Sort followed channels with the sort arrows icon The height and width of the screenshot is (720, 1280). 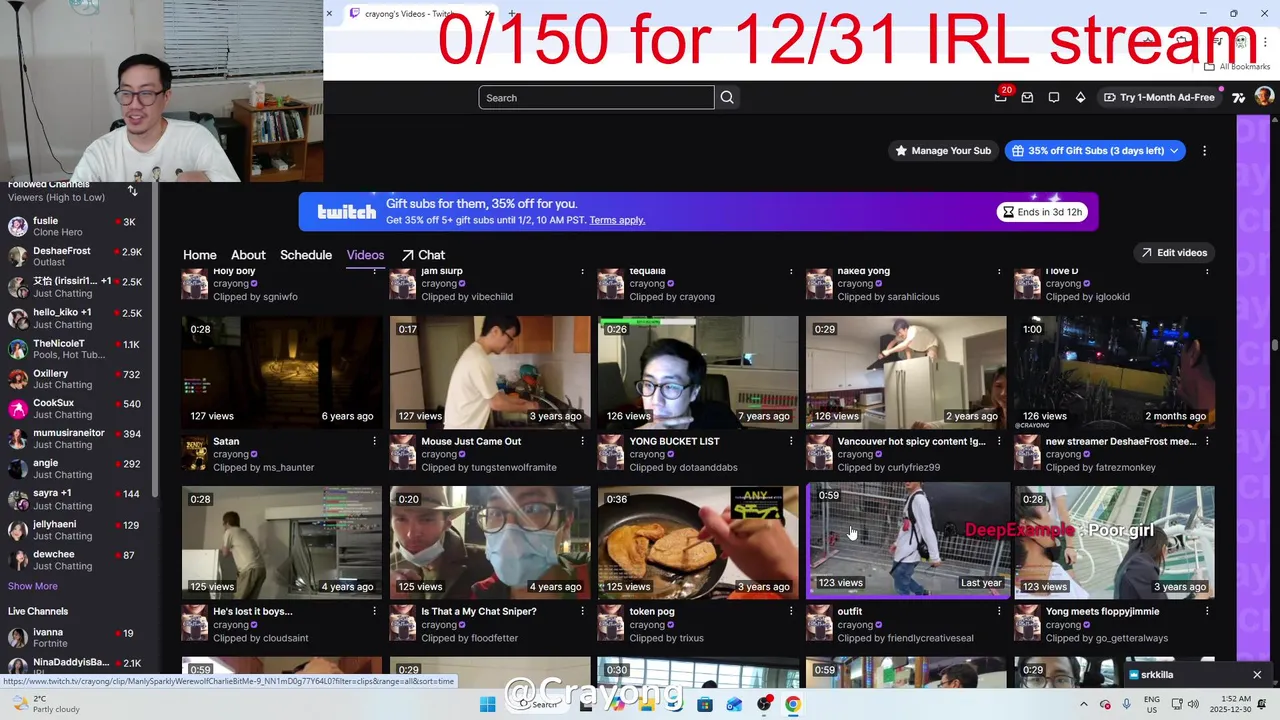pos(132,190)
